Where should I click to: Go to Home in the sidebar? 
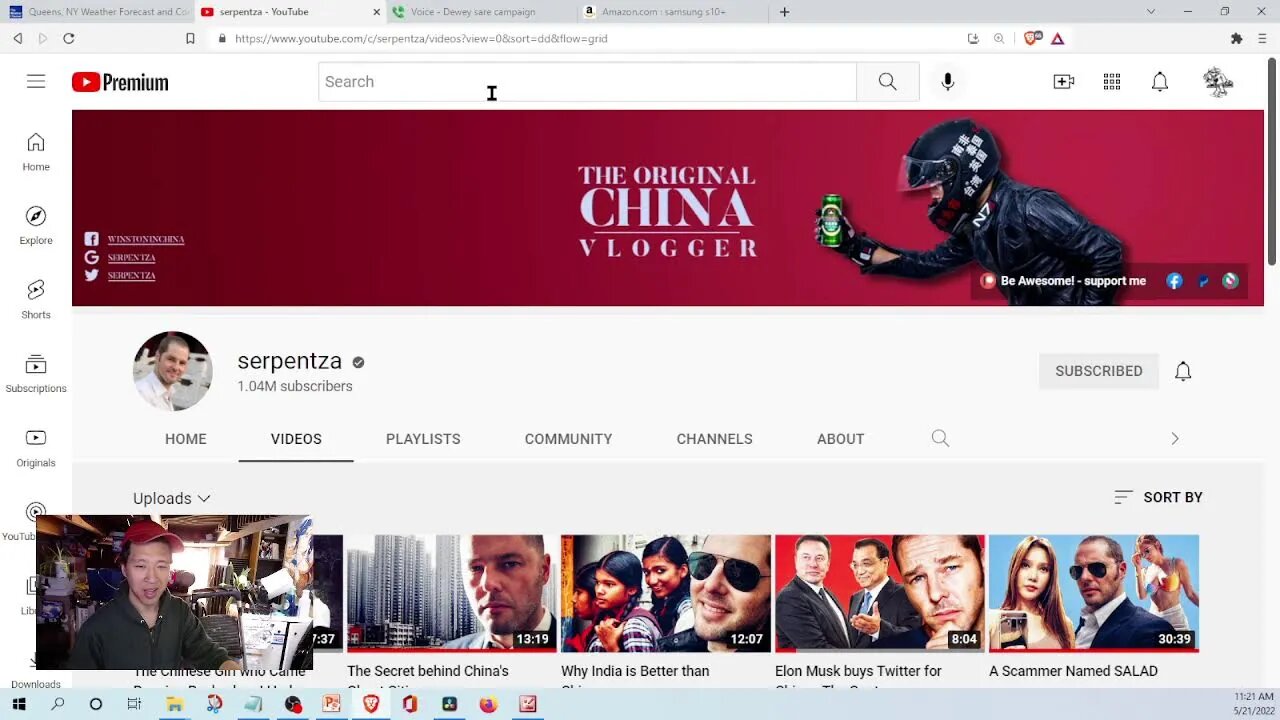click(x=36, y=152)
